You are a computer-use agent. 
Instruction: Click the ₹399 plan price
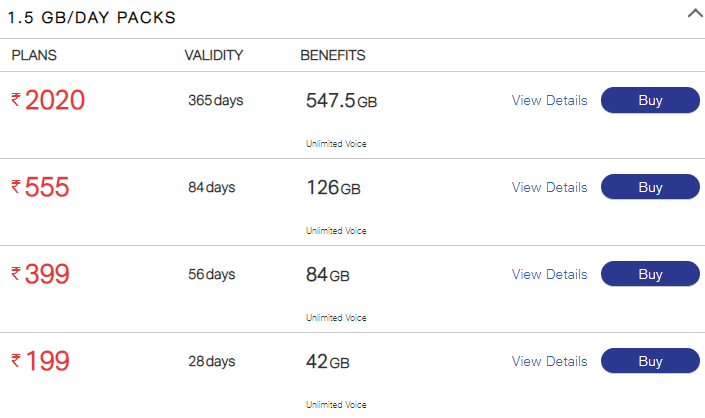click(x=41, y=274)
